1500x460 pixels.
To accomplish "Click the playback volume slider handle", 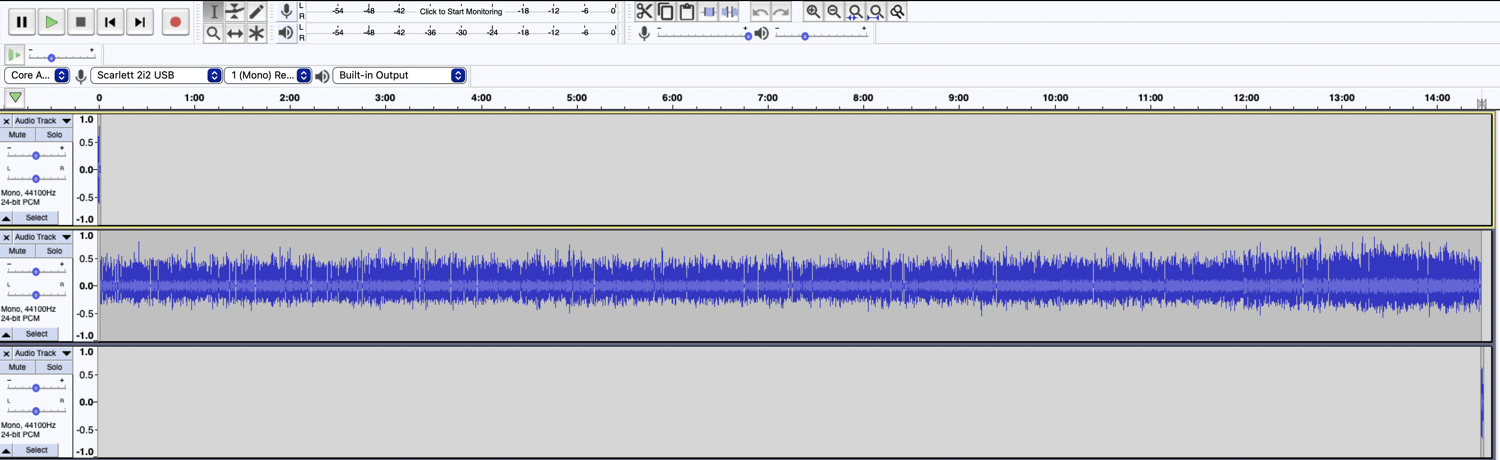I will coord(805,36).
